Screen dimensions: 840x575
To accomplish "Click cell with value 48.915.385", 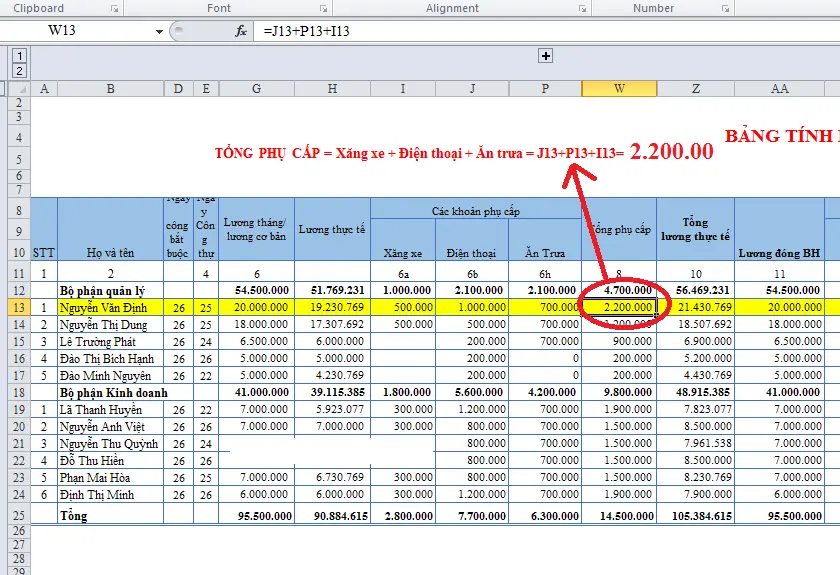I will click(x=695, y=393).
